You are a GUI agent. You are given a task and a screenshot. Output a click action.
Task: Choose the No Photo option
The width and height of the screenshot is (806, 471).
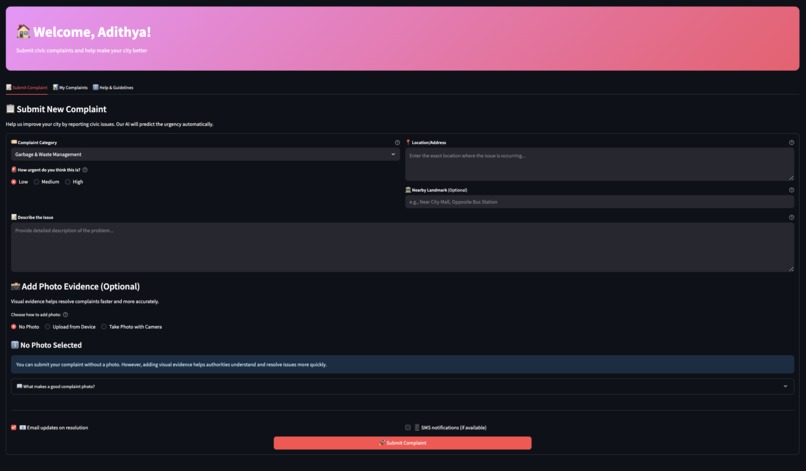(25, 327)
